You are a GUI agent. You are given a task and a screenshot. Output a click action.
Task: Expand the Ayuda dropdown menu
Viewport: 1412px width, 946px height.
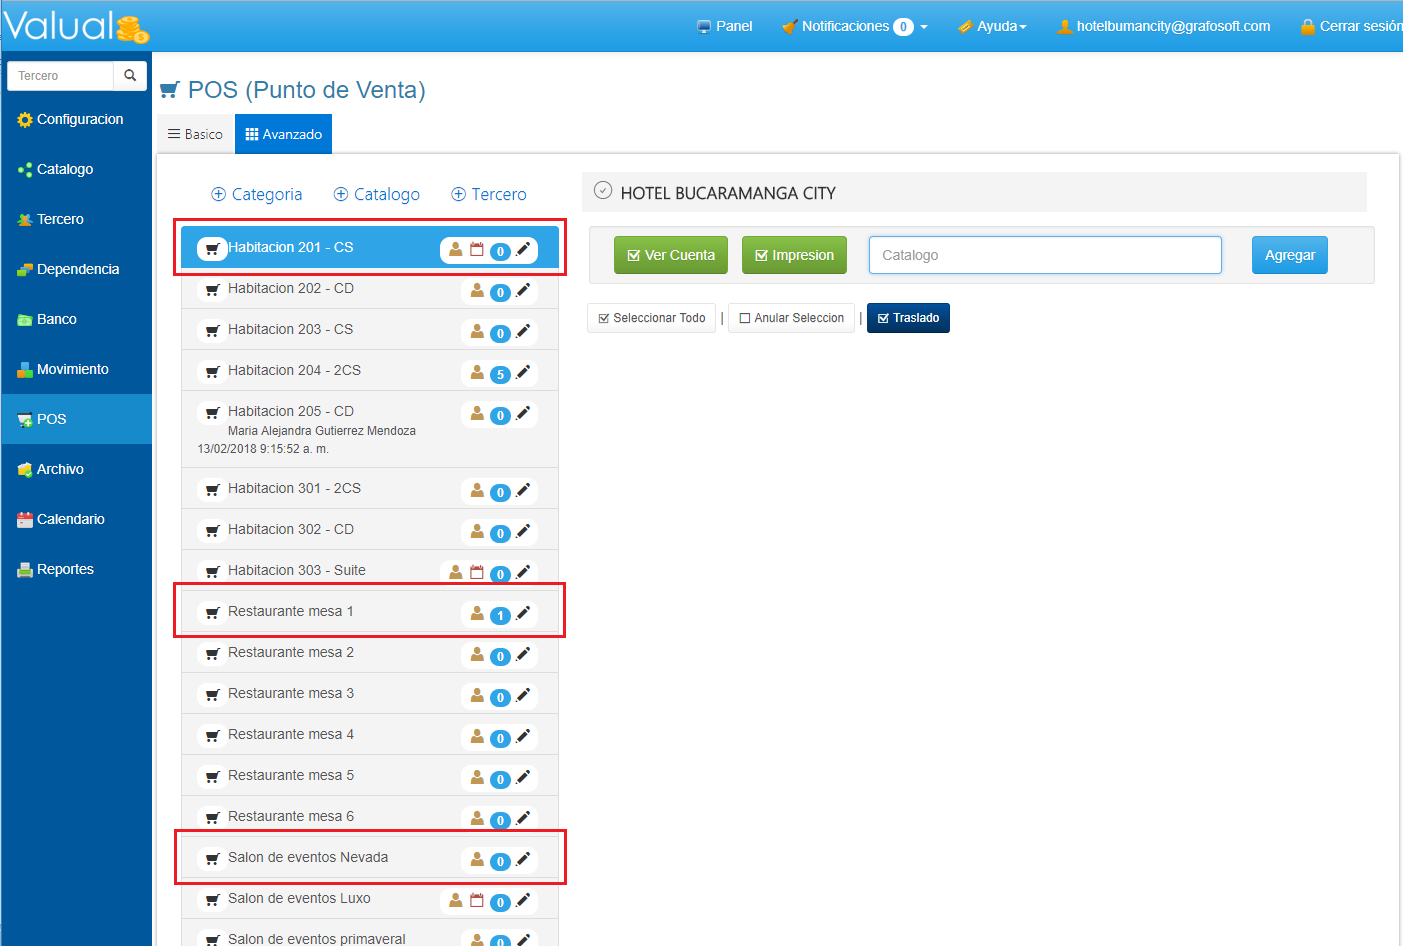coord(993,26)
